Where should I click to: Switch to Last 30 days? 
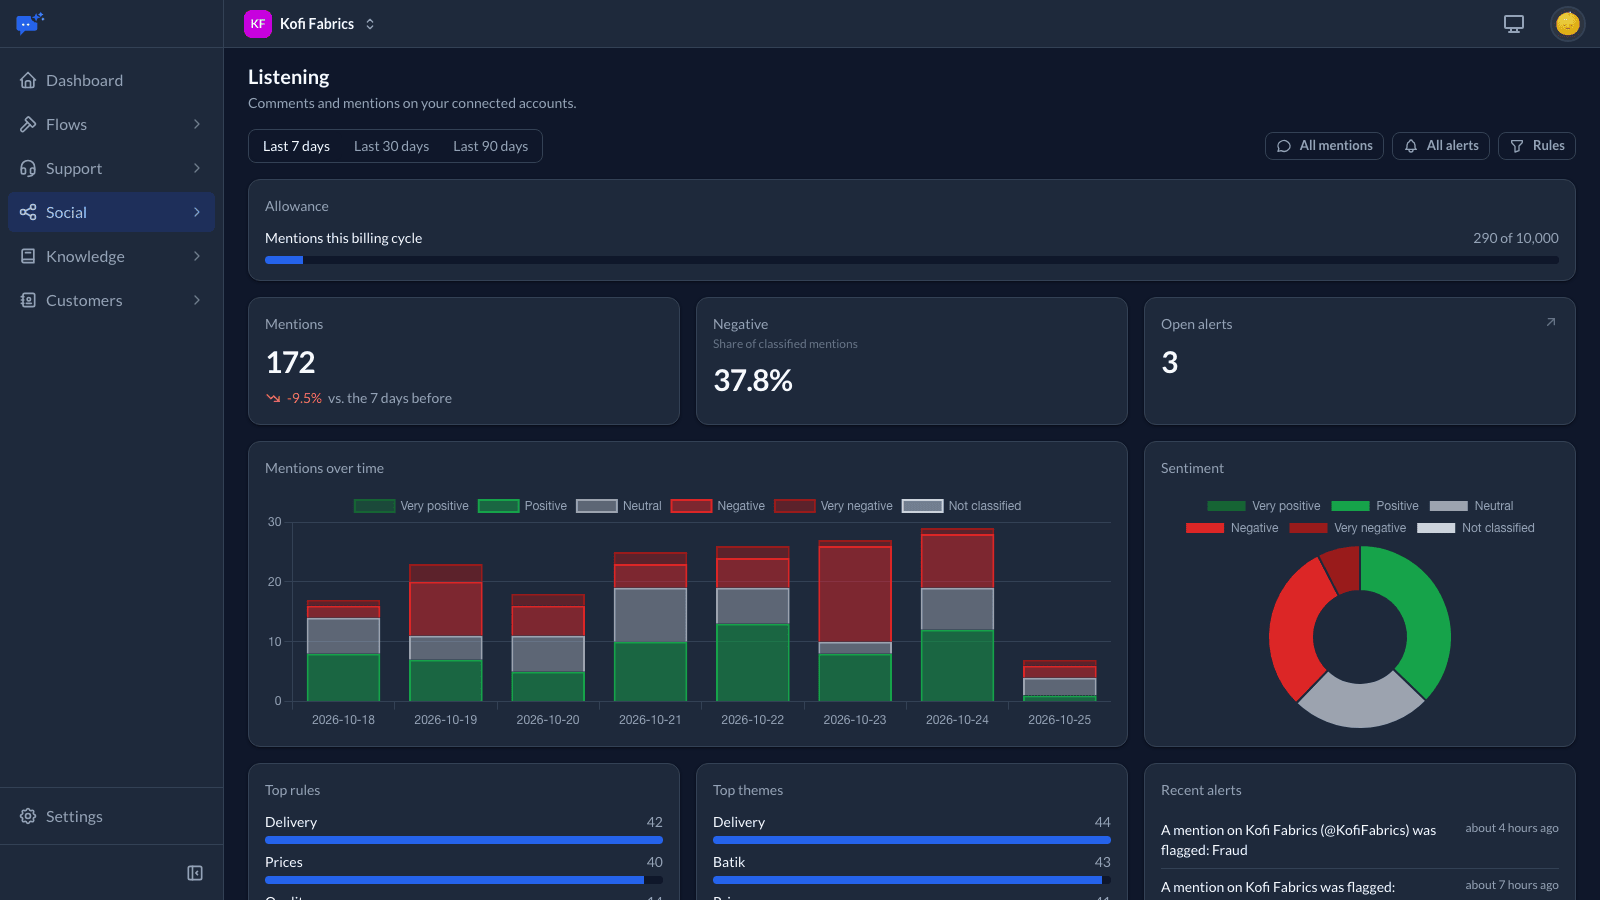pyautogui.click(x=391, y=146)
